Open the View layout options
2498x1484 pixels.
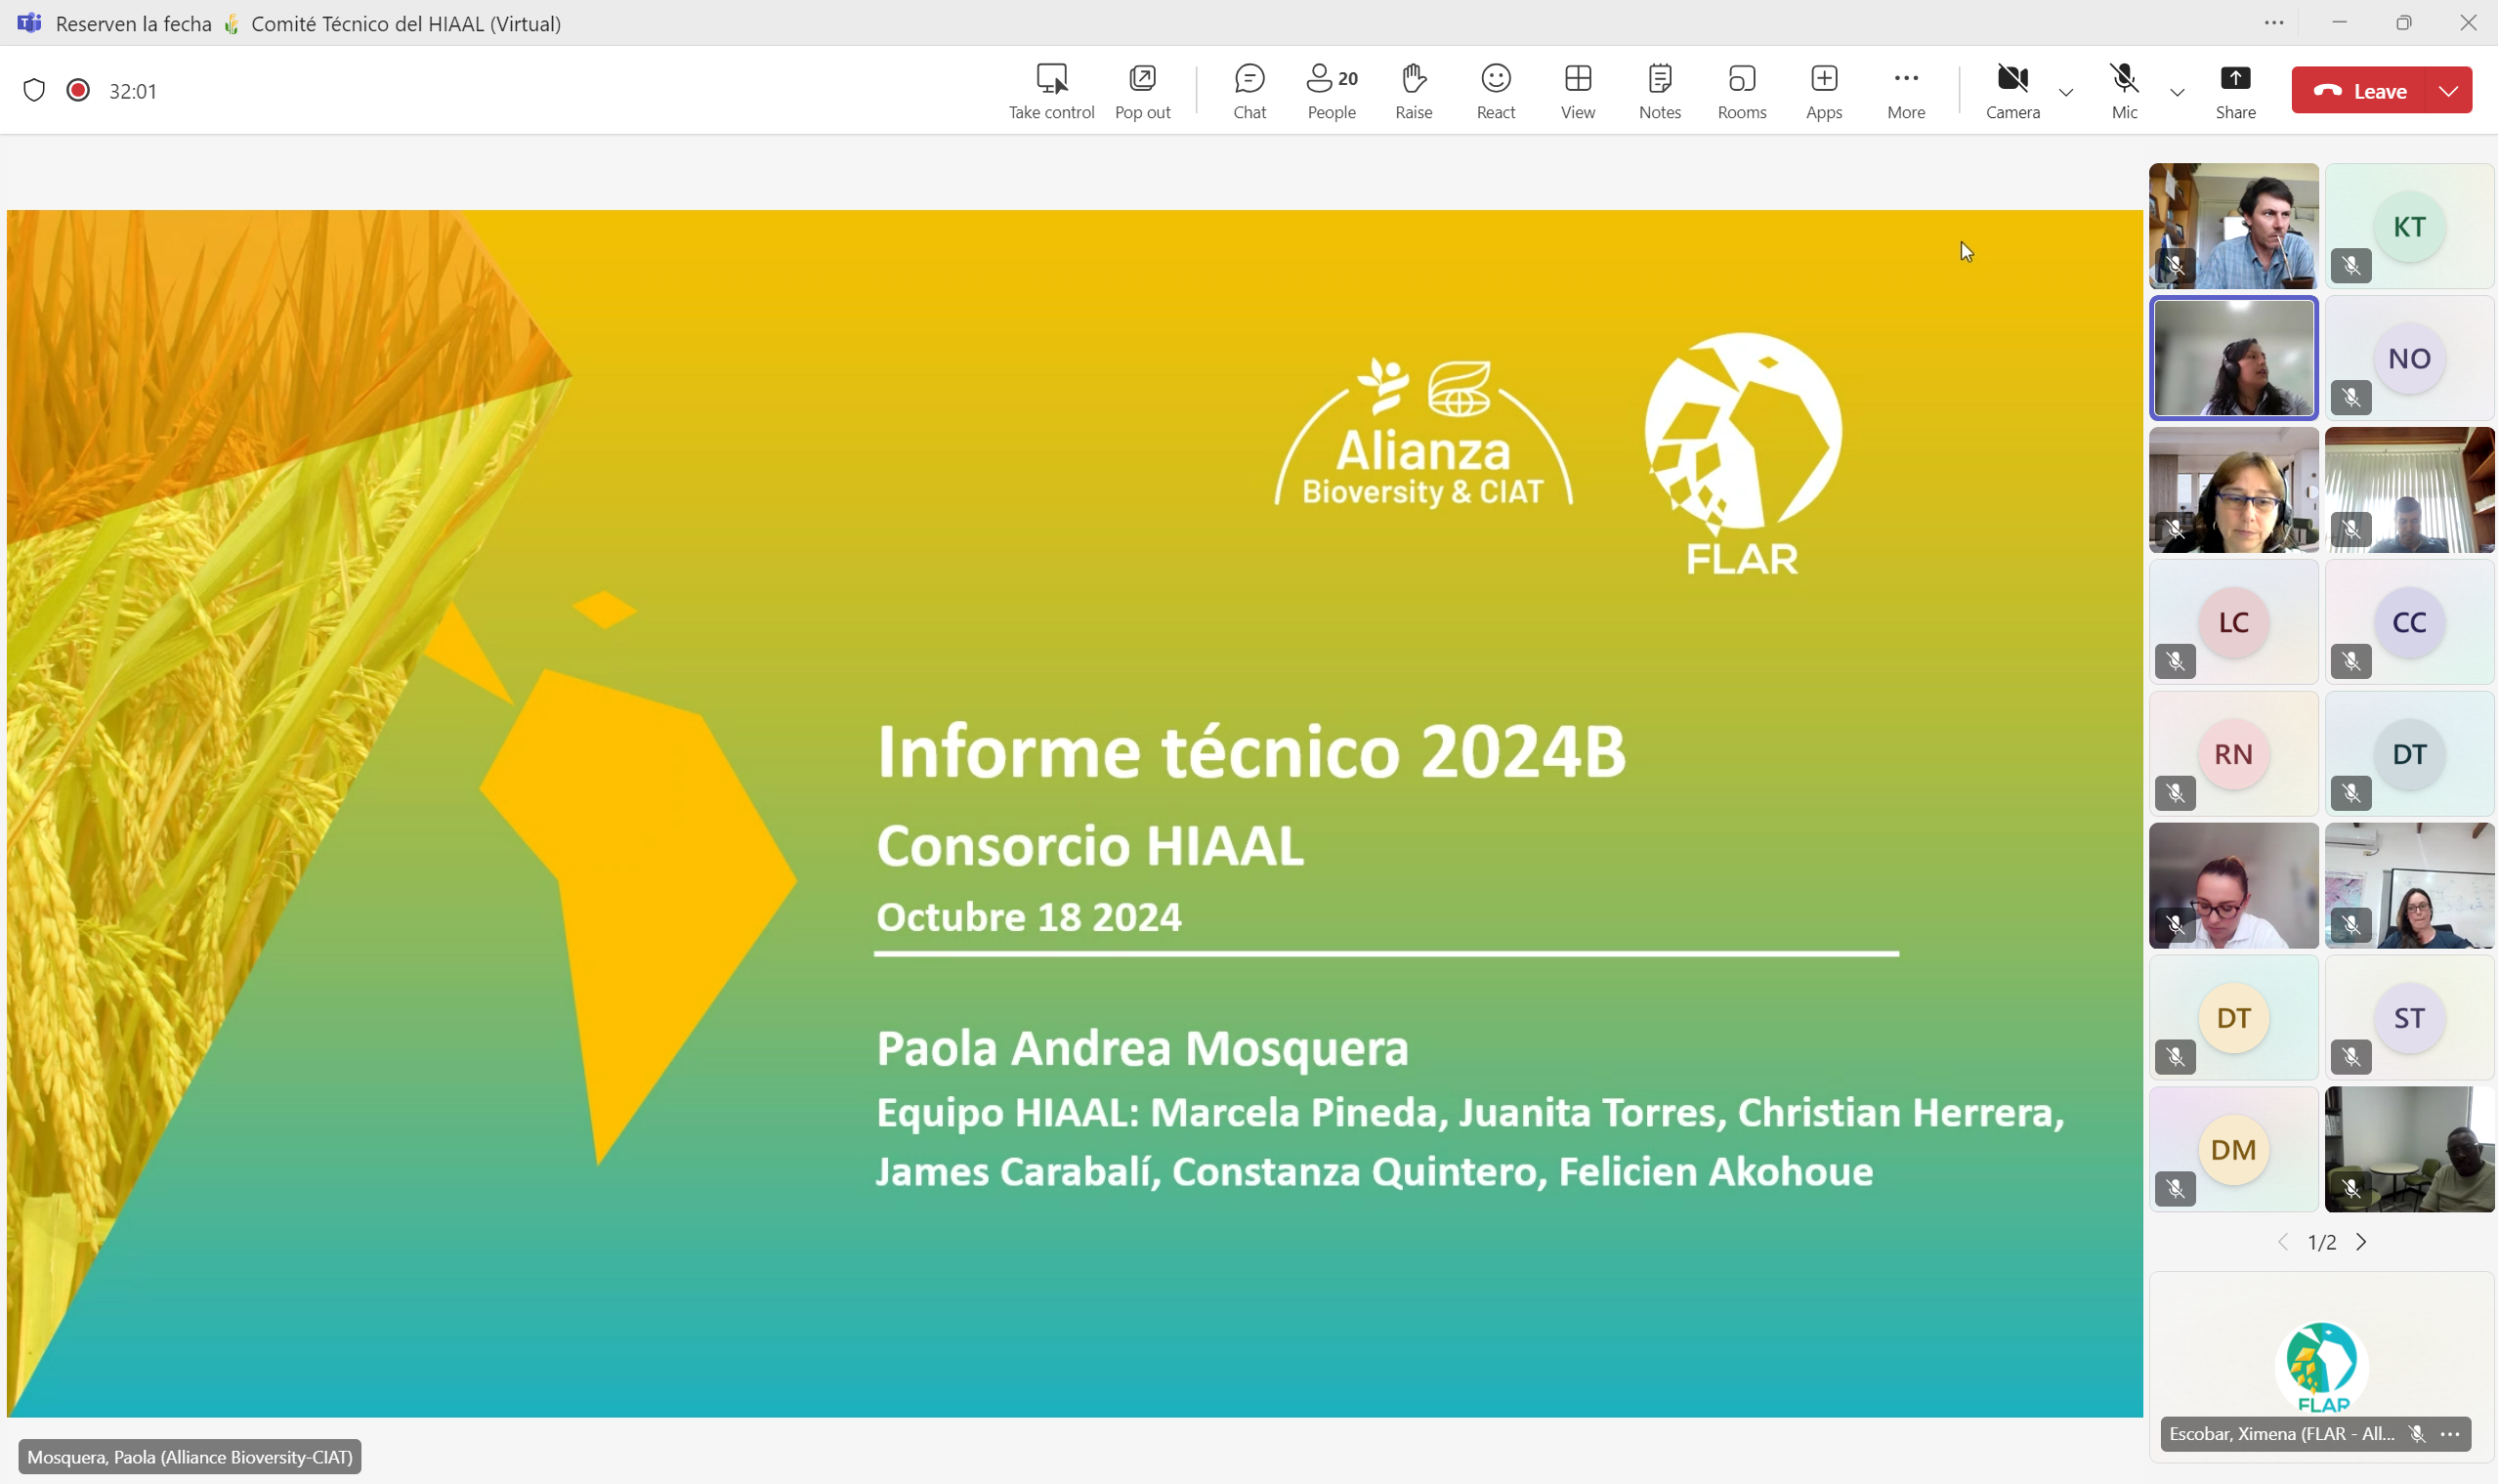1577,91
